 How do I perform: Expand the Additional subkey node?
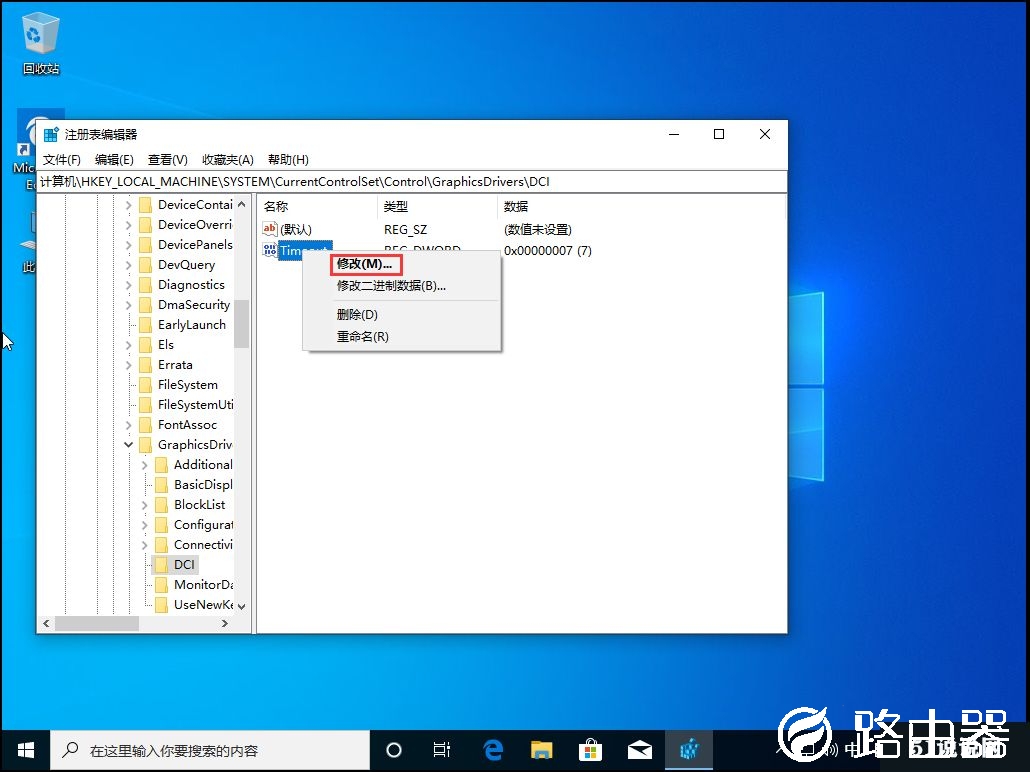click(x=145, y=465)
